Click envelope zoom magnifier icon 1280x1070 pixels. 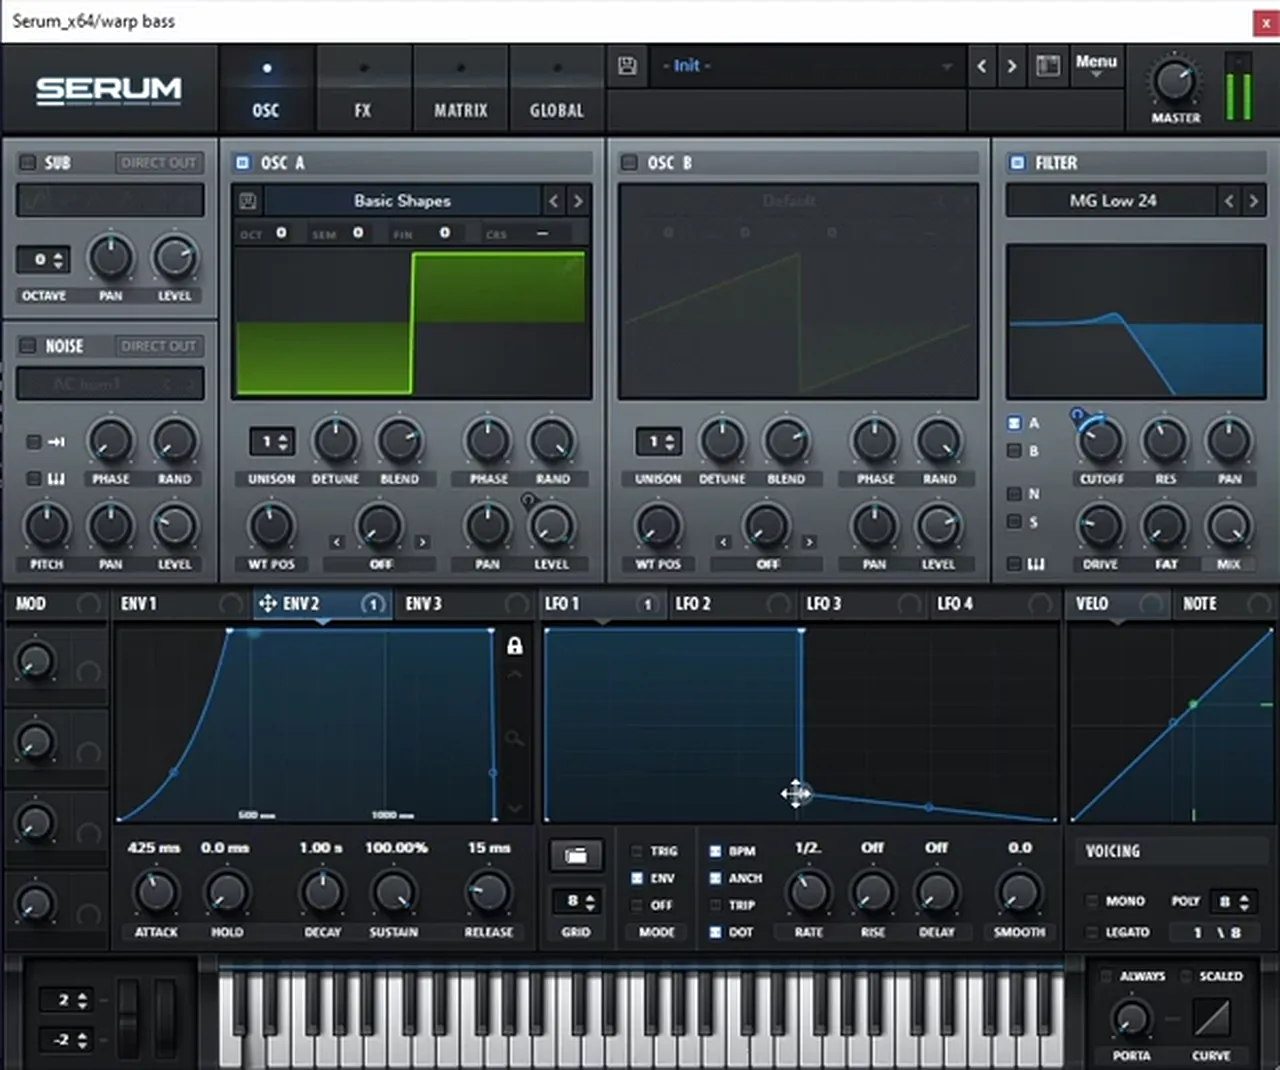pos(515,740)
